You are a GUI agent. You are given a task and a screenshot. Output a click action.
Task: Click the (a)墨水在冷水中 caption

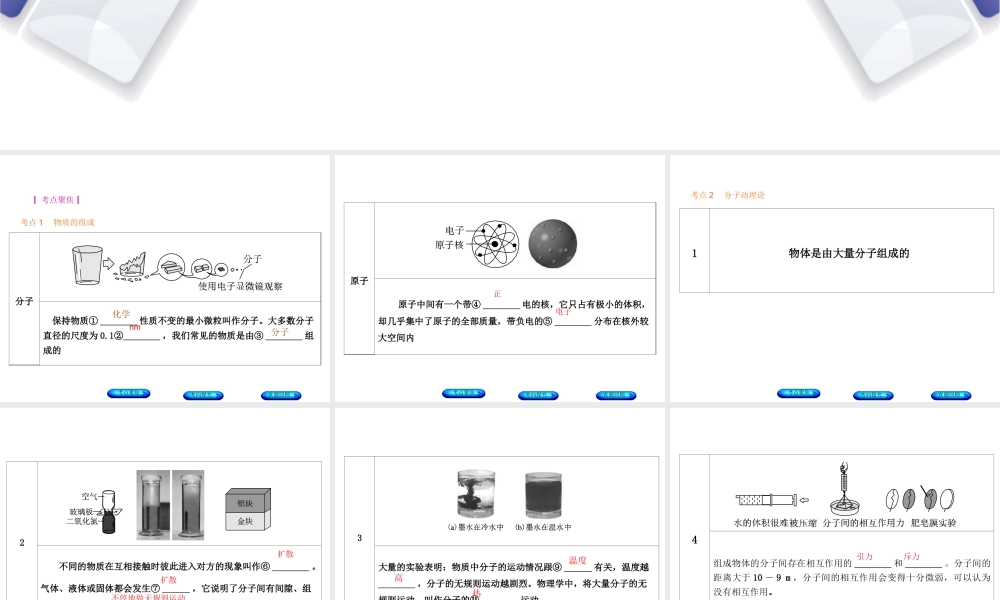click(476, 527)
